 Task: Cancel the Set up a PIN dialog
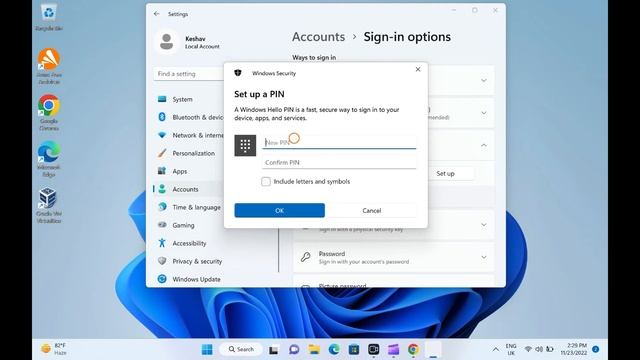(x=371, y=211)
